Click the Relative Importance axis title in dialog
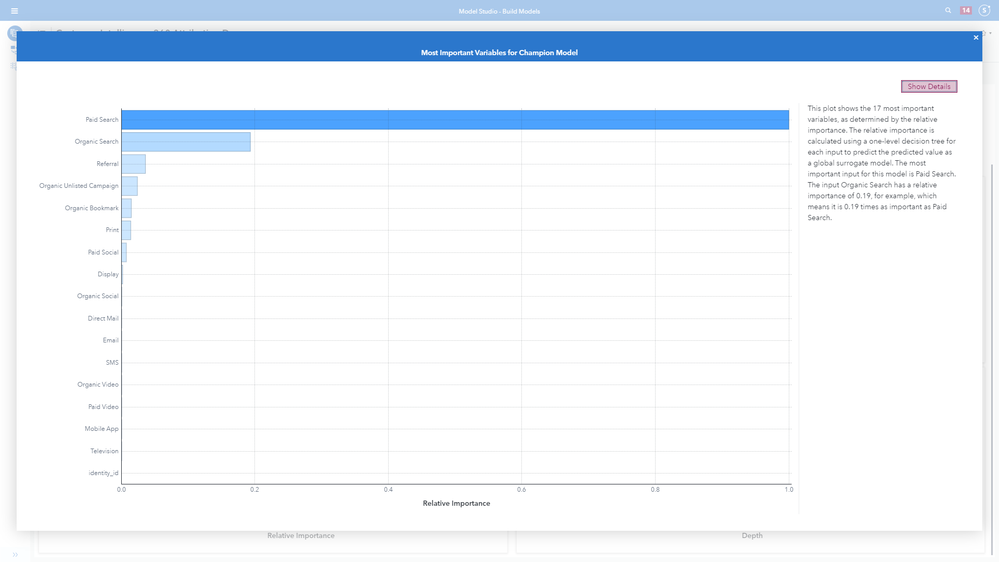The height and width of the screenshot is (562, 999). coord(456,503)
